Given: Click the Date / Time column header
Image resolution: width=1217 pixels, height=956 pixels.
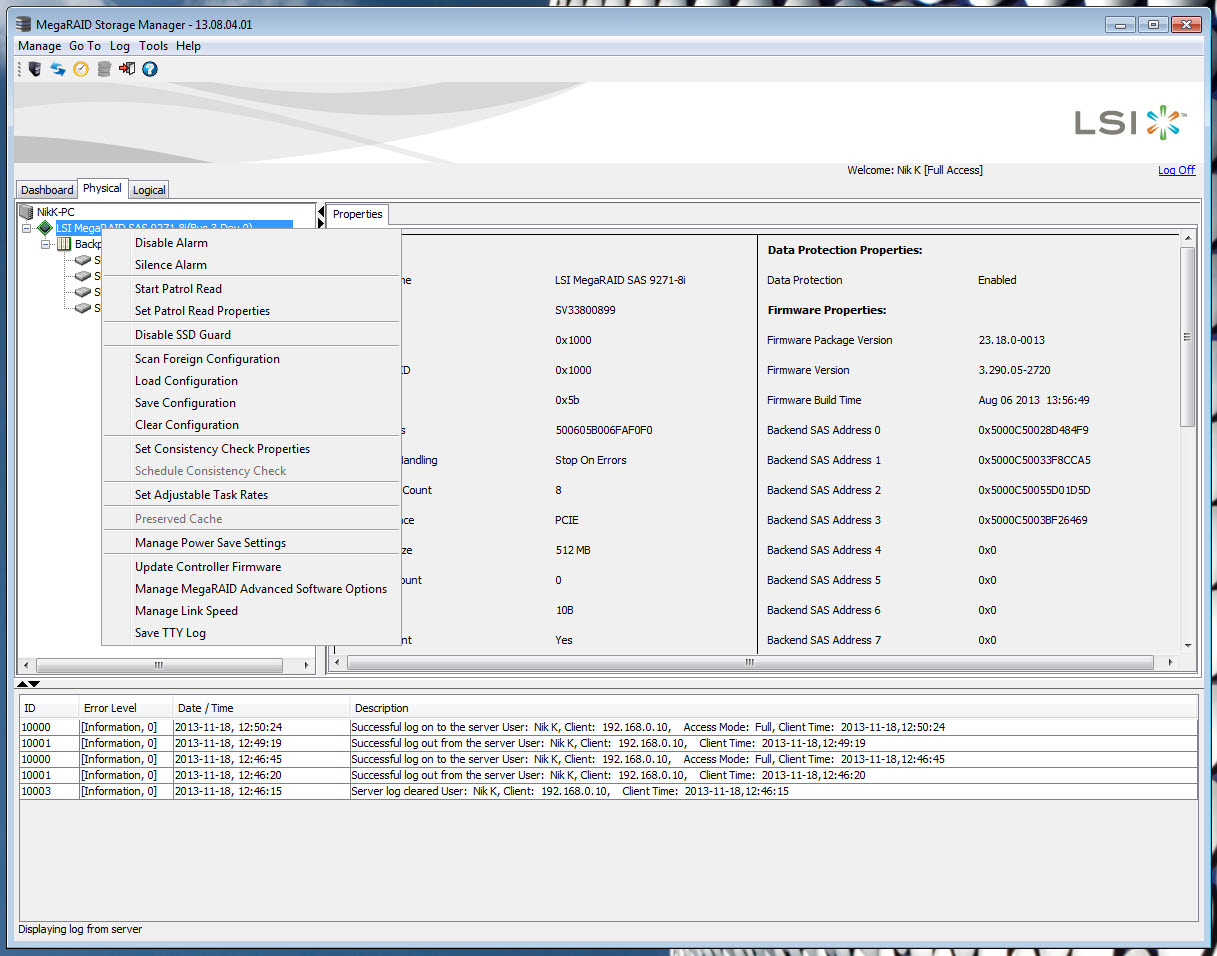Looking at the screenshot, I should (x=261, y=708).
